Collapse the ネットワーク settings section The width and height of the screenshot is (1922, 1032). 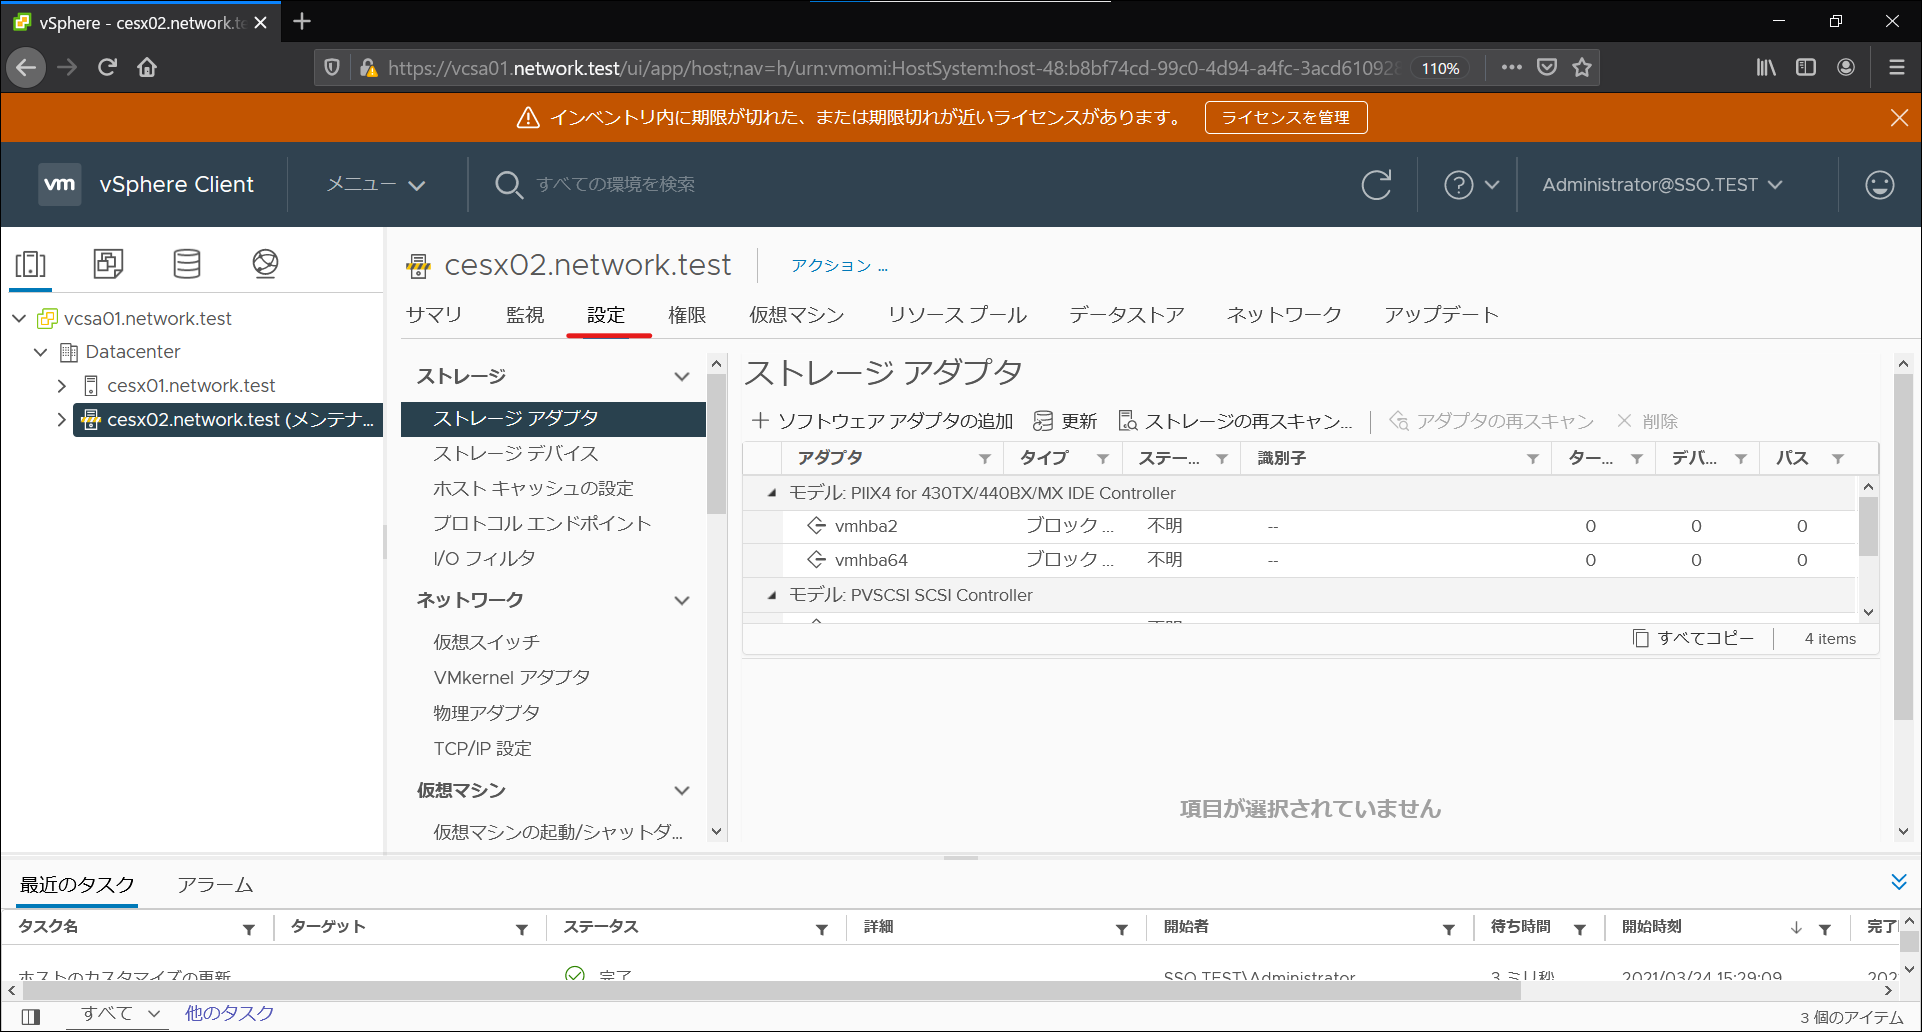point(681,601)
